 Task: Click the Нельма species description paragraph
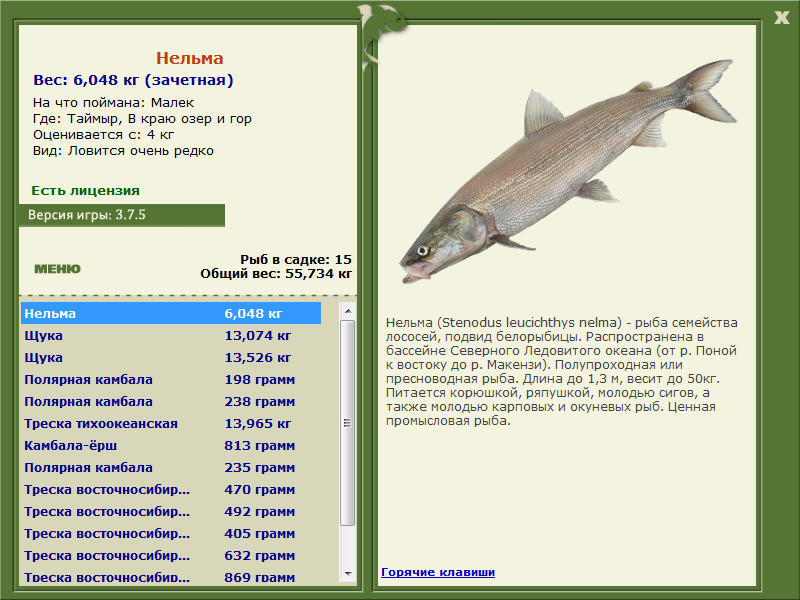[x=562, y=371]
